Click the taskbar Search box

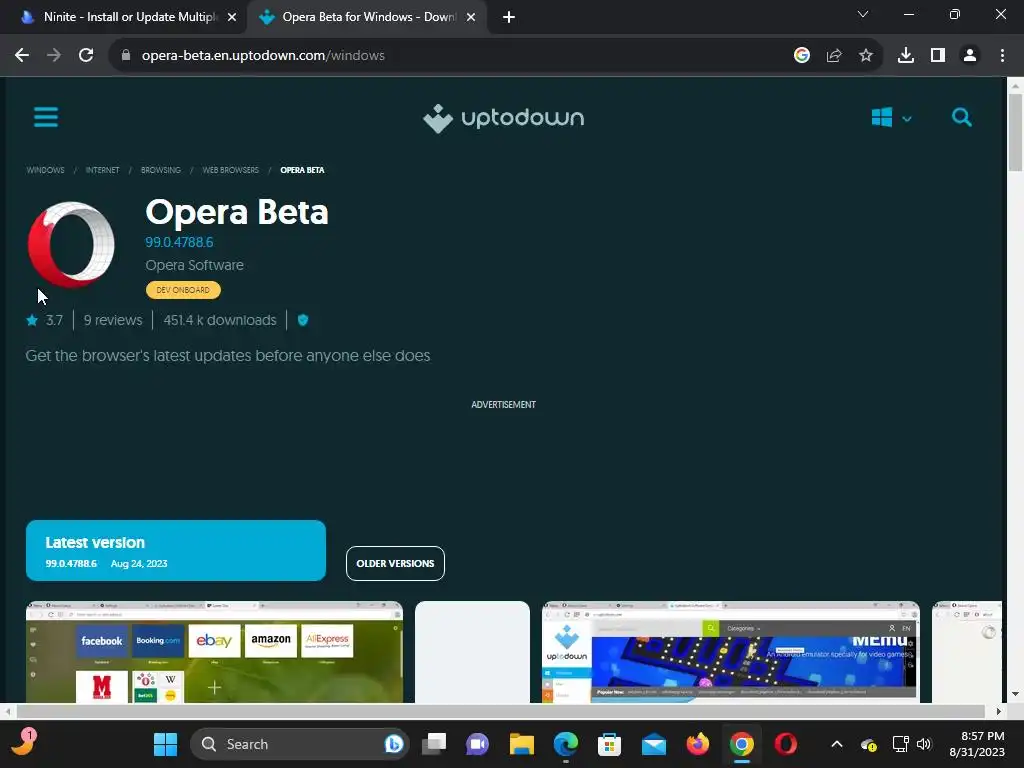pyautogui.click(x=299, y=744)
